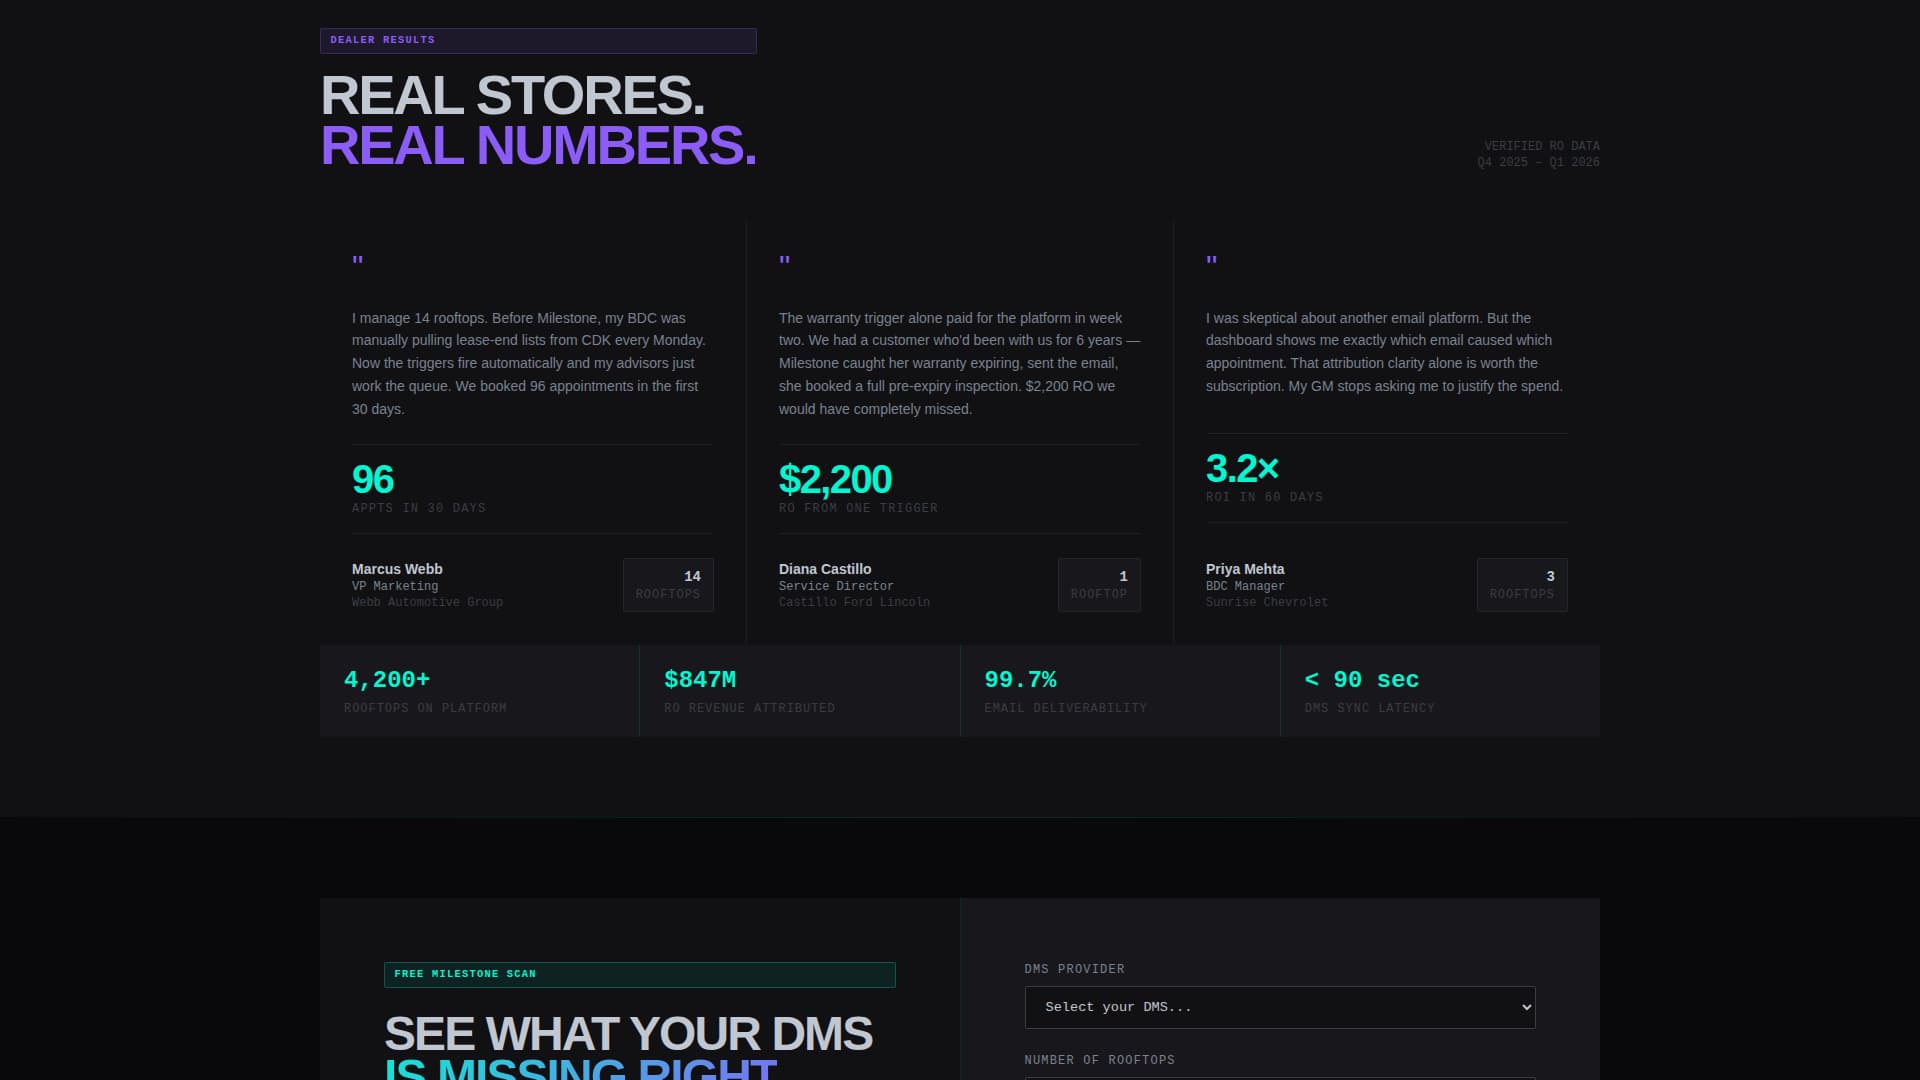
Task: Click the FREE MILESTONE SCAN badge
Action: point(640,975)
